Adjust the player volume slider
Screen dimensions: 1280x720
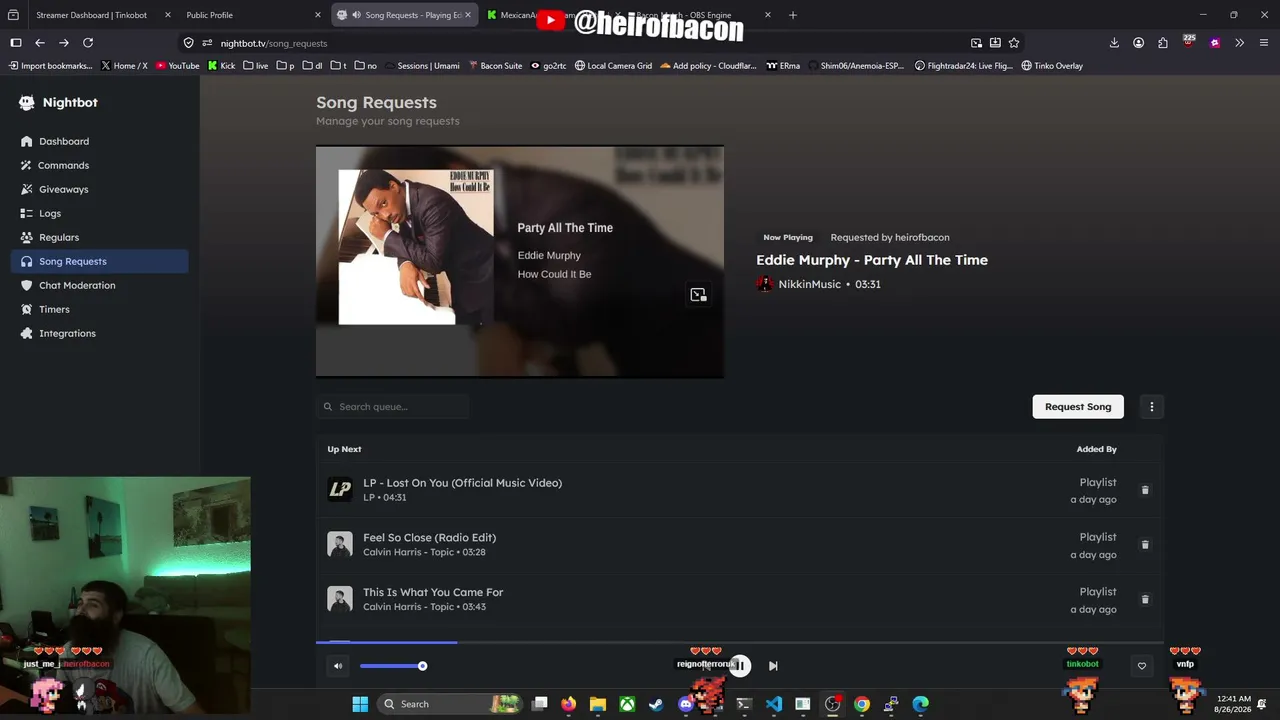pos(392,666)
